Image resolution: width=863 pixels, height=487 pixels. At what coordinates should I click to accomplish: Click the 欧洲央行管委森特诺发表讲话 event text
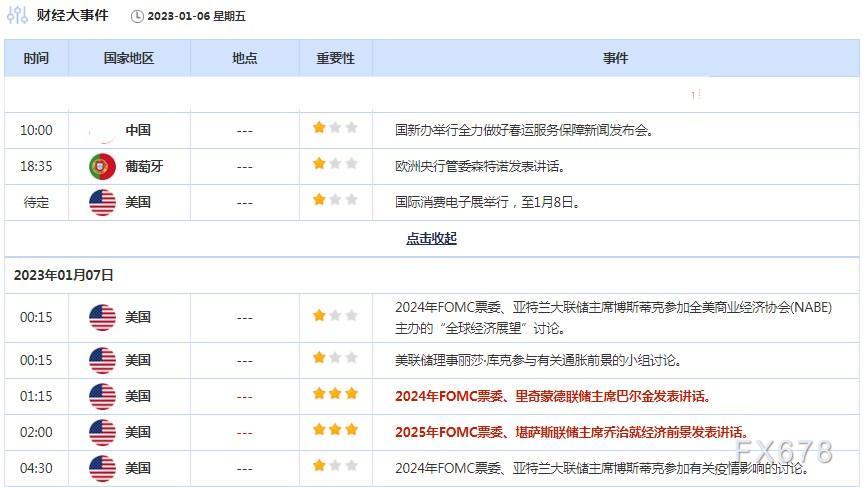point(480,166)
